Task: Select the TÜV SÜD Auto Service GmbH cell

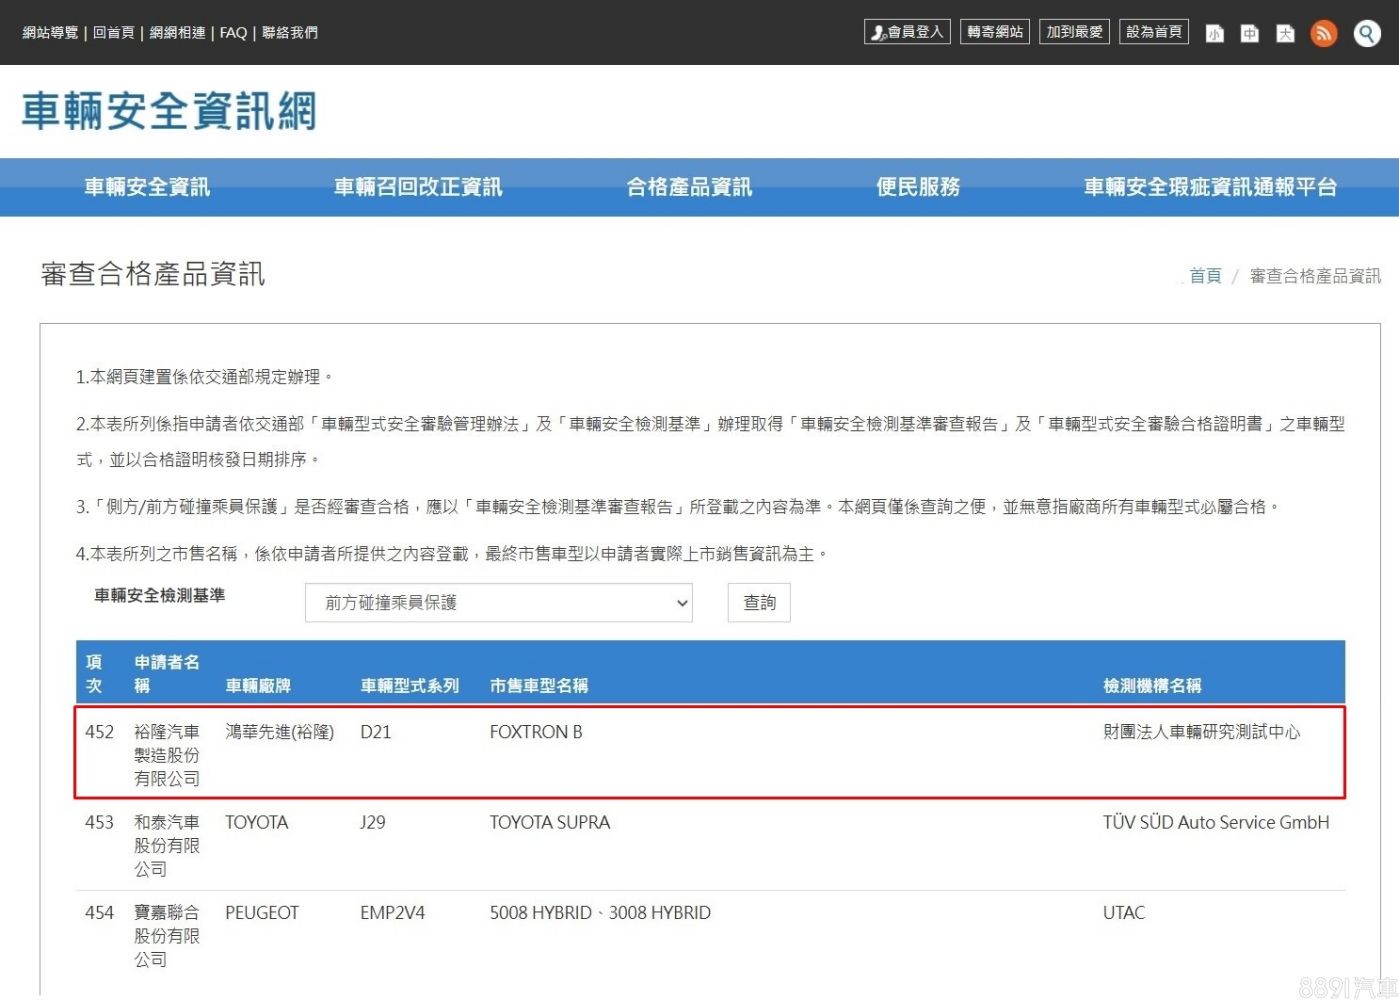Action: (1216, 822)
